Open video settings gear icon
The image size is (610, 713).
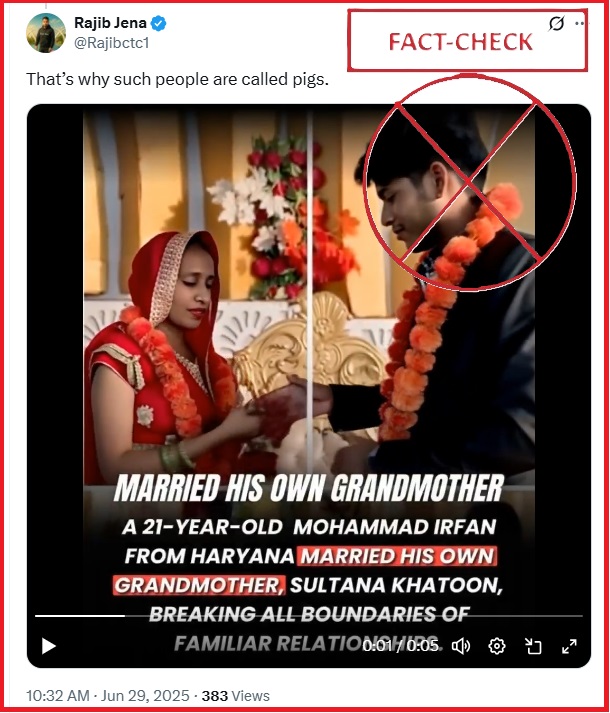click(x=496, y=646)
